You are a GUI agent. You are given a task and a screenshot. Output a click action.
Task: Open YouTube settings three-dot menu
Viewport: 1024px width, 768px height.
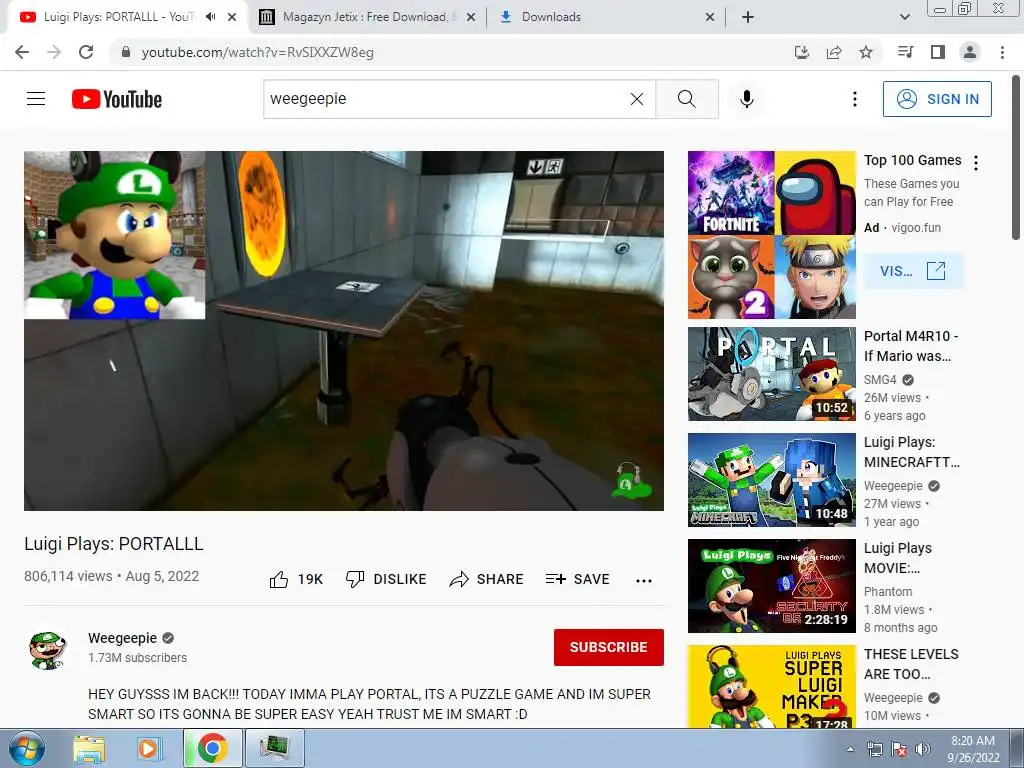click(x=855, y=99)
